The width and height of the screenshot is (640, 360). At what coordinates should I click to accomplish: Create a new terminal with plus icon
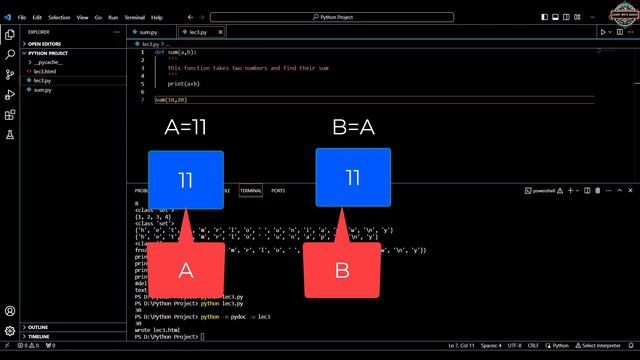[571, 191]
